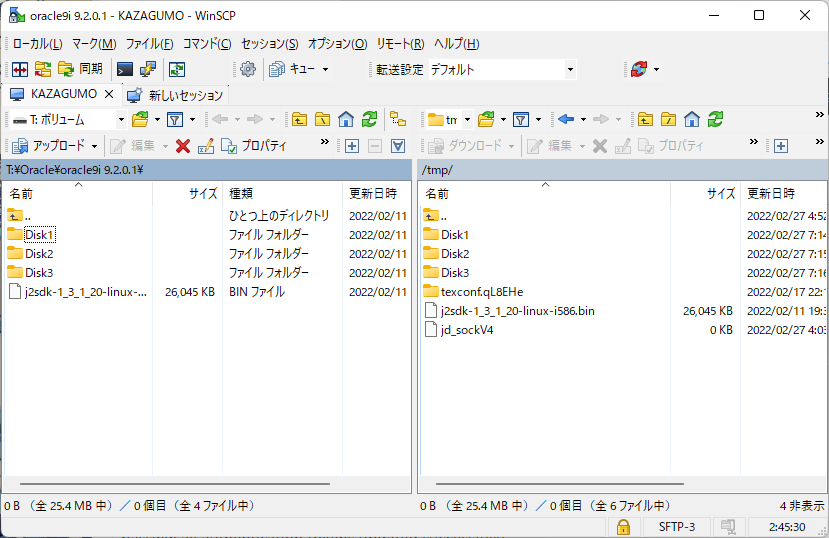Open the 新しいセッション tab

pos(176,95)
